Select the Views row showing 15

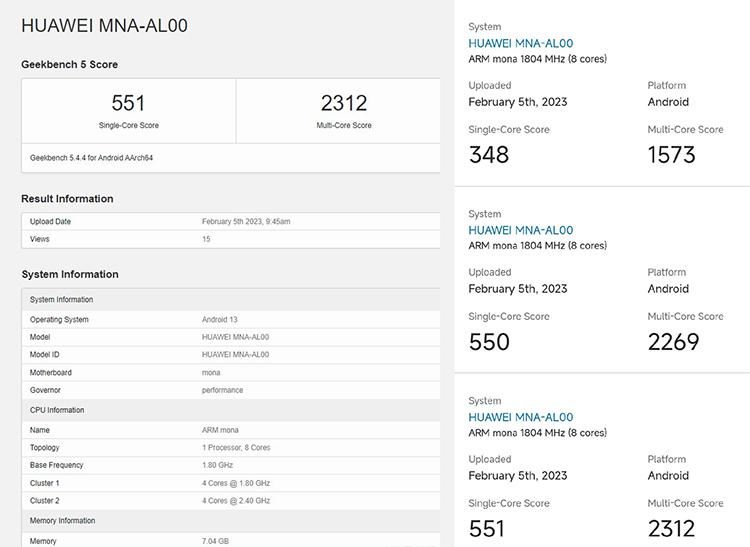230,239
